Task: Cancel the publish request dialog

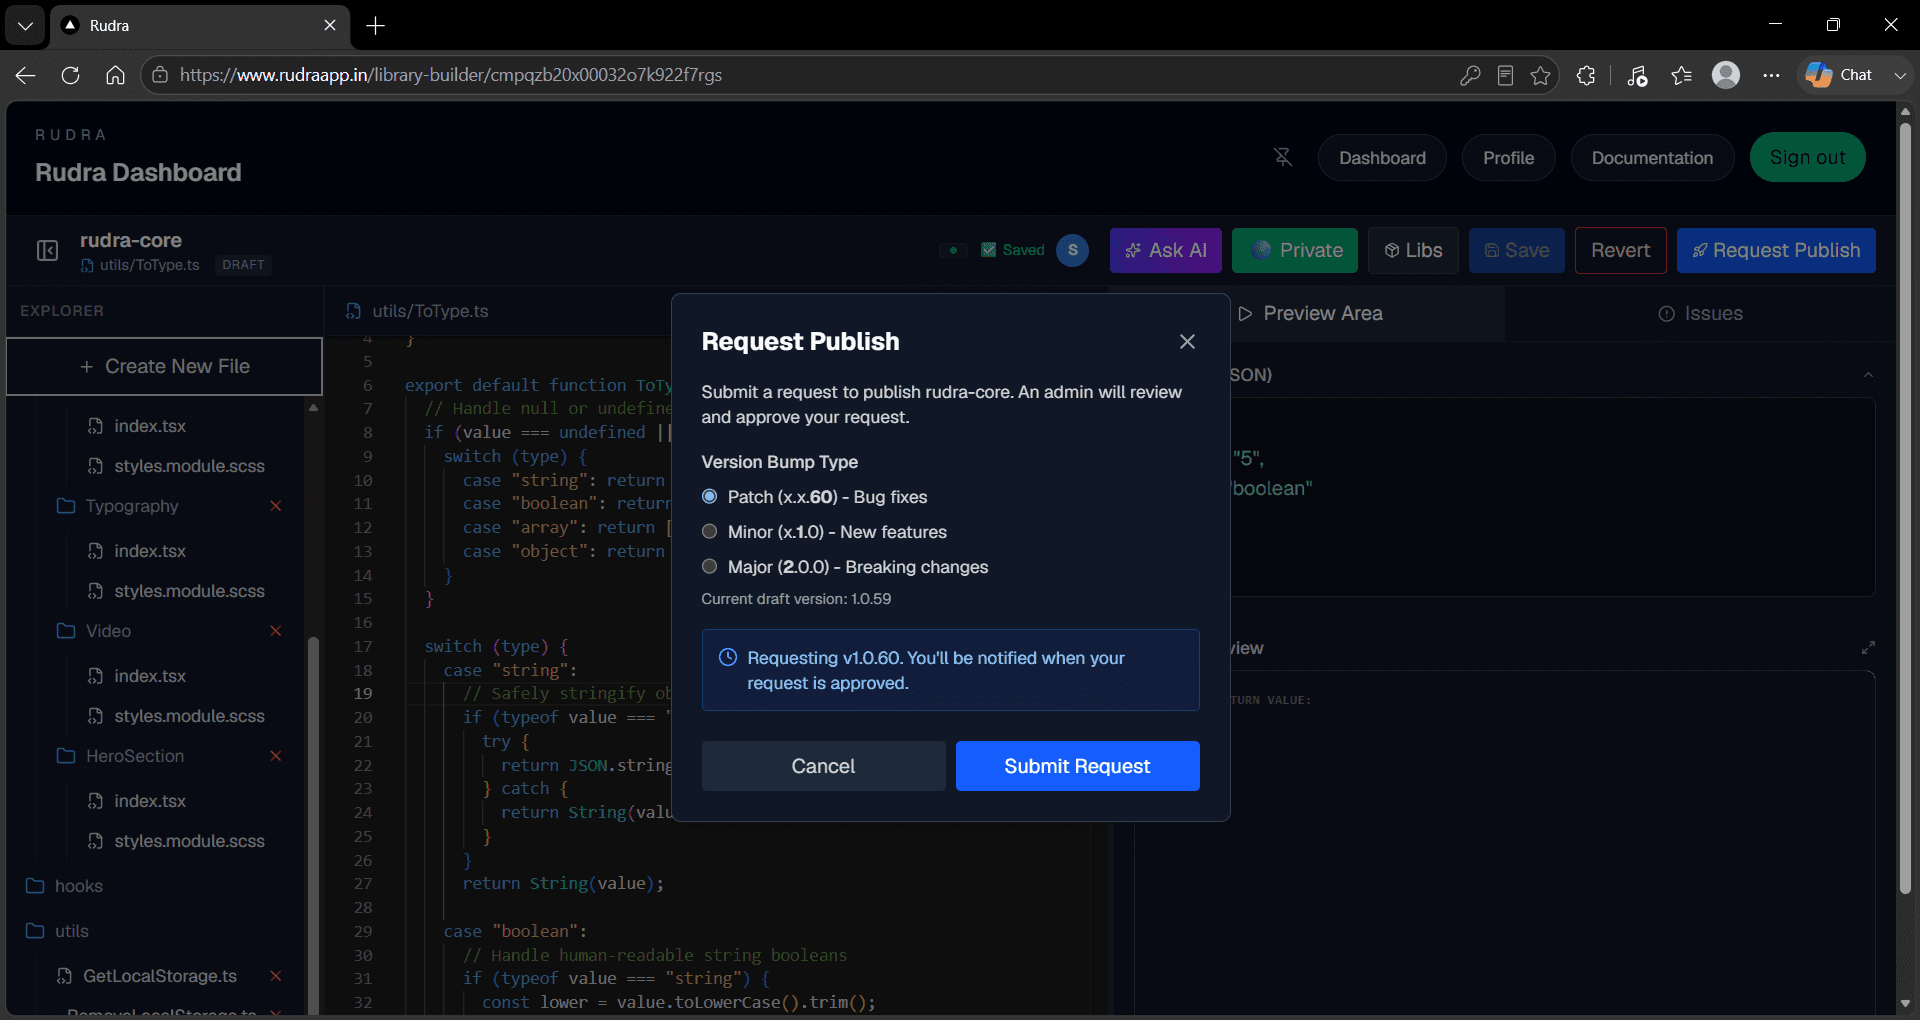Action: point(823,766)
